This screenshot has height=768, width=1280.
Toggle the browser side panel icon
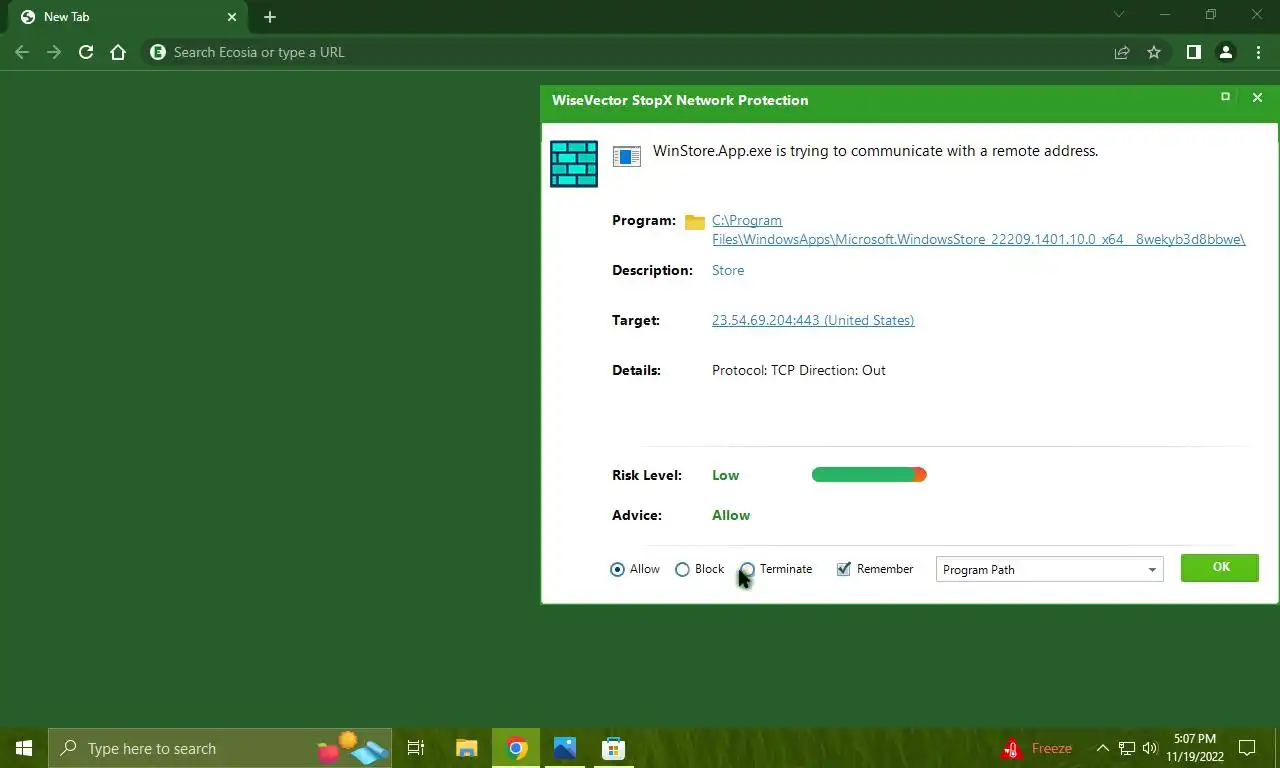point(1193,52)
